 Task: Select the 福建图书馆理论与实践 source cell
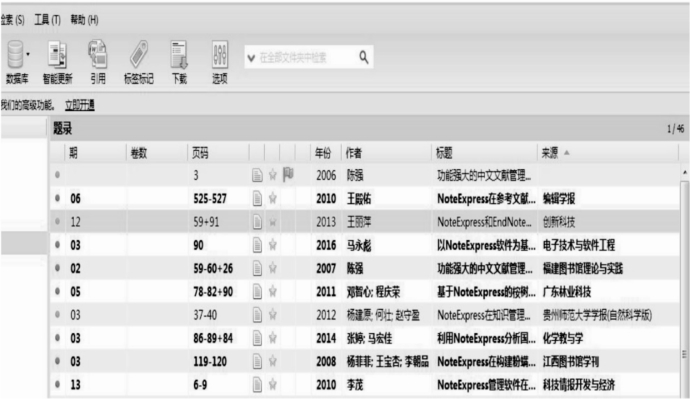point(583,268)
